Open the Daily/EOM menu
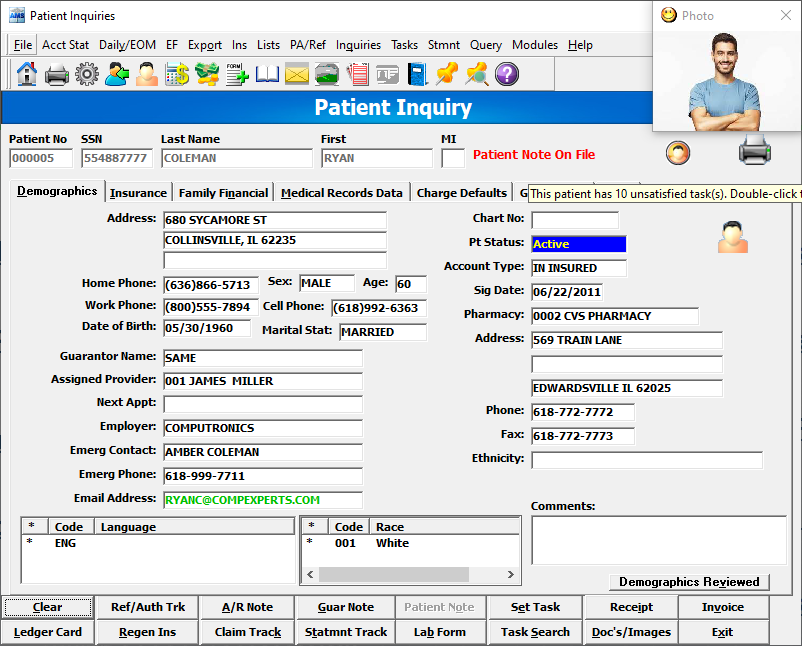 click(127, 45)
